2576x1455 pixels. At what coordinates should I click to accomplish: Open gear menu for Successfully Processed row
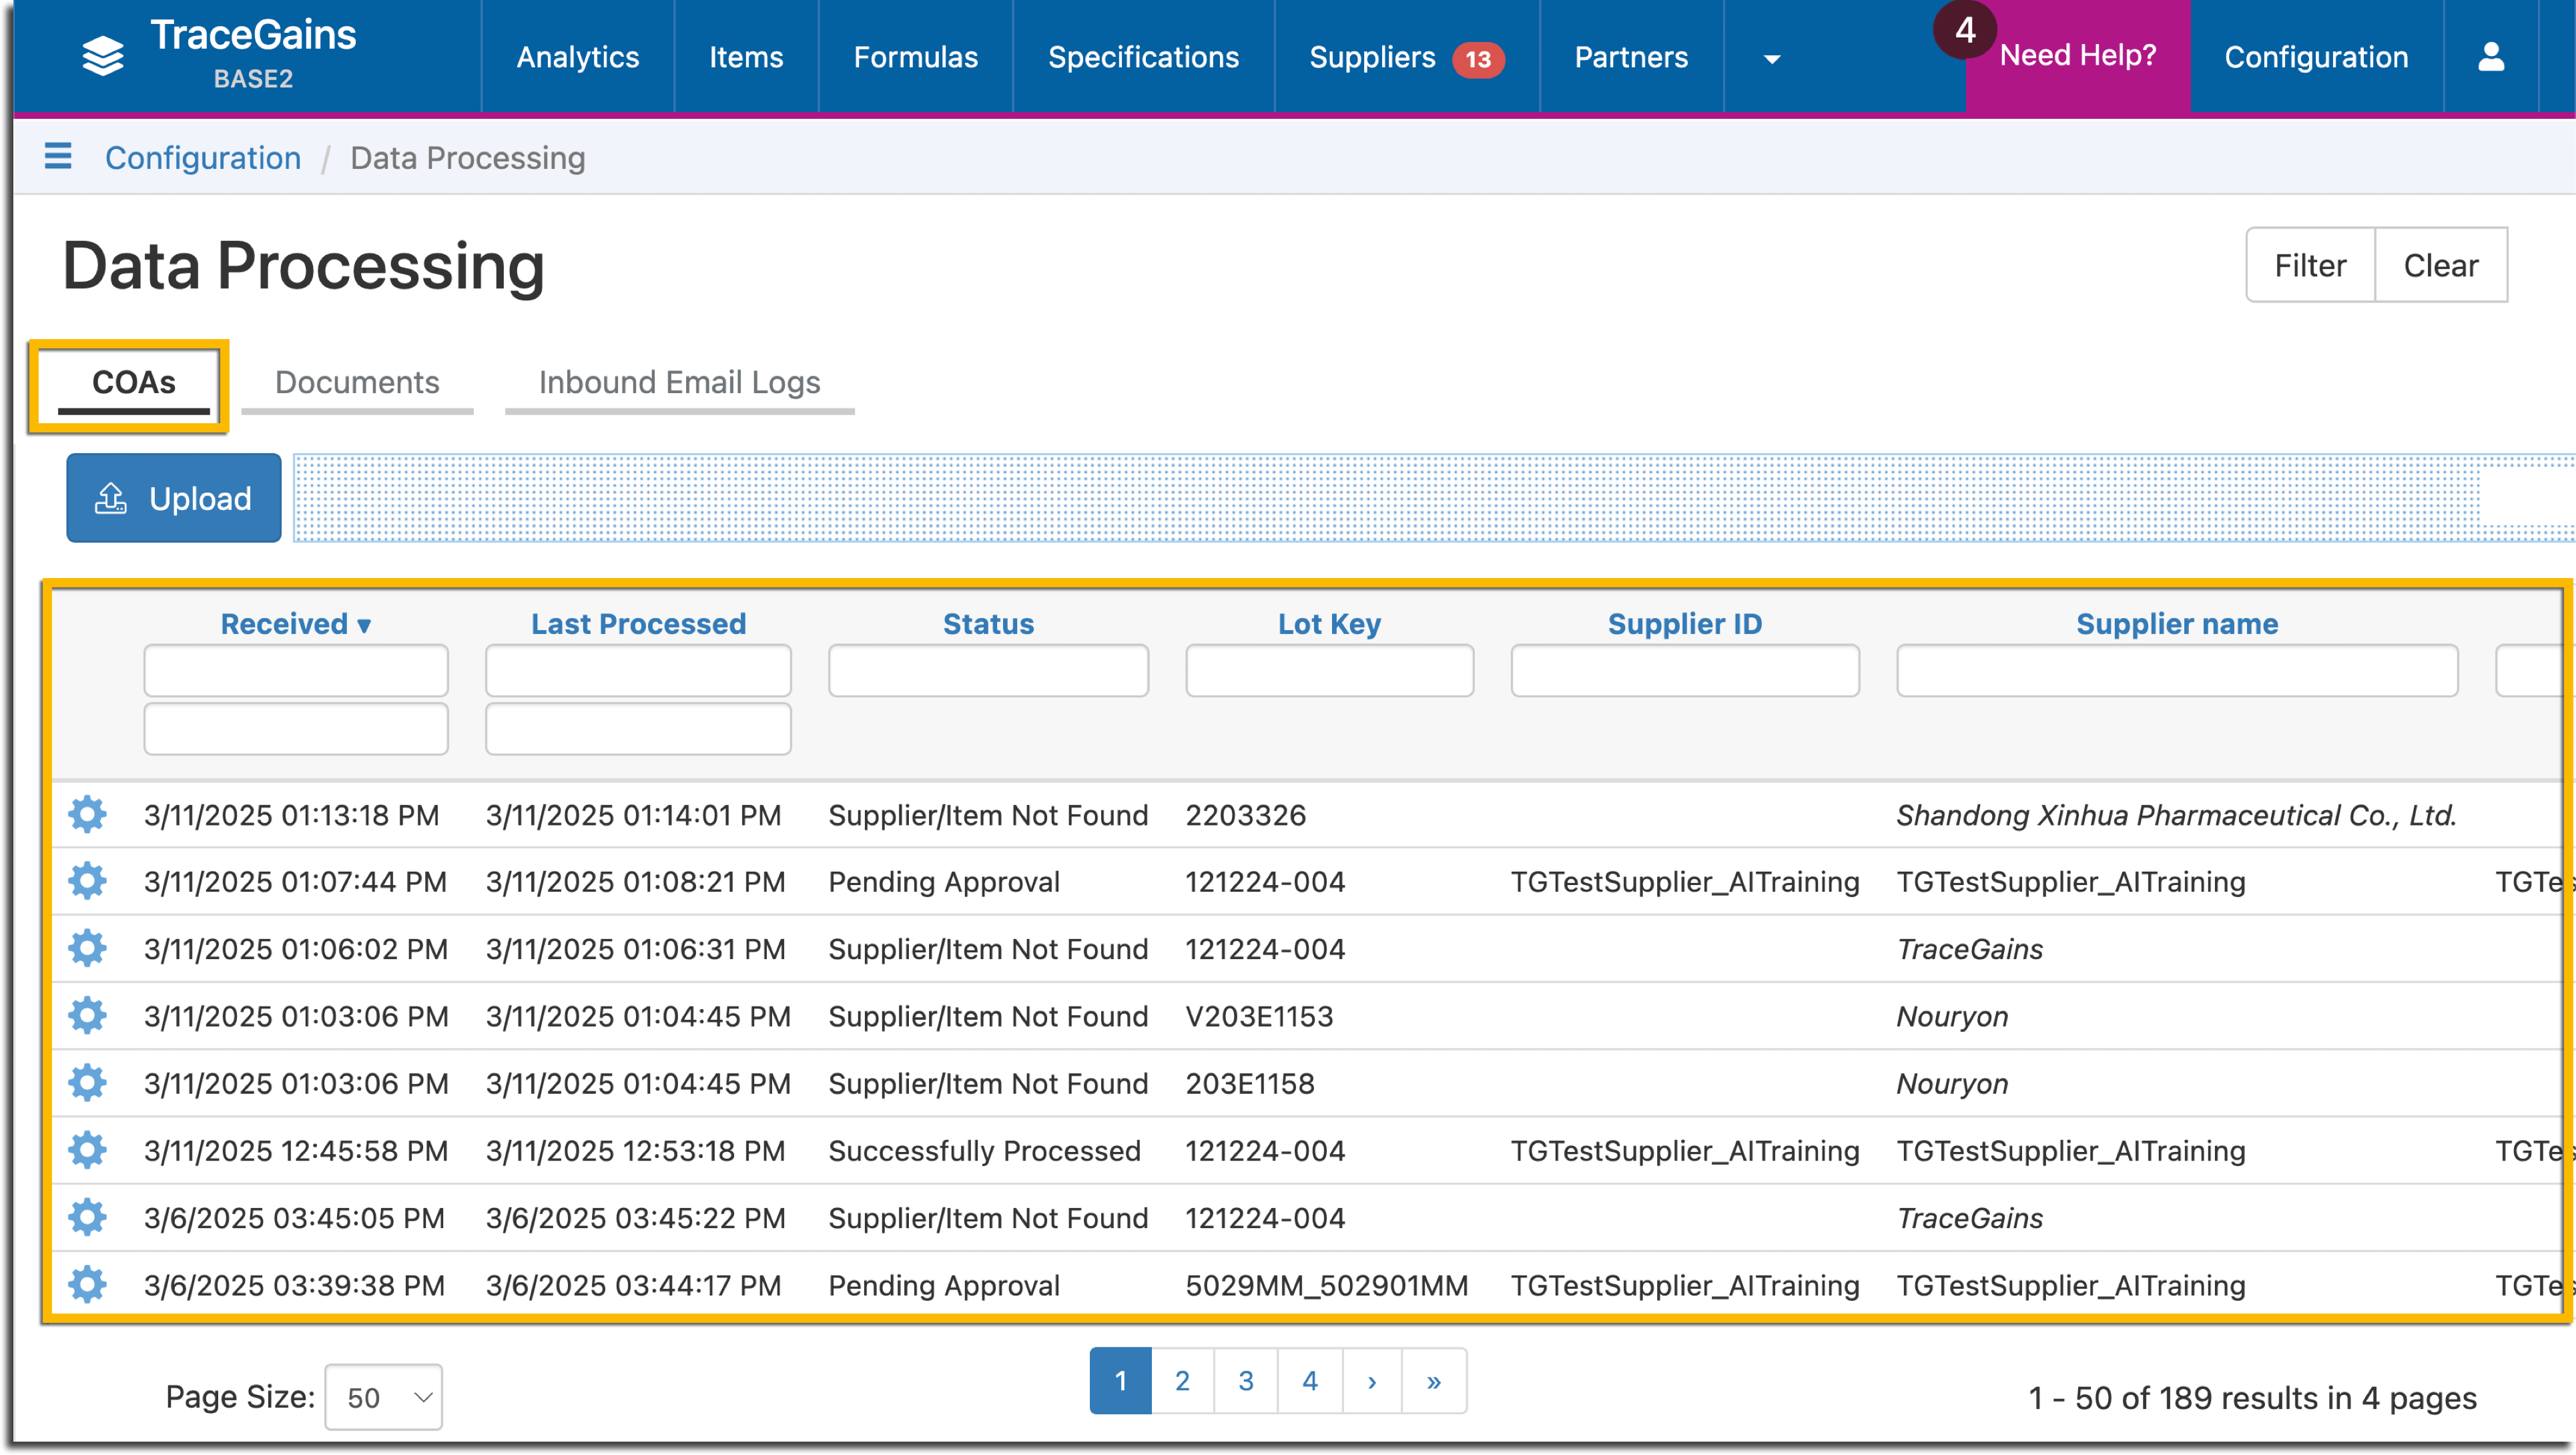87,1150
